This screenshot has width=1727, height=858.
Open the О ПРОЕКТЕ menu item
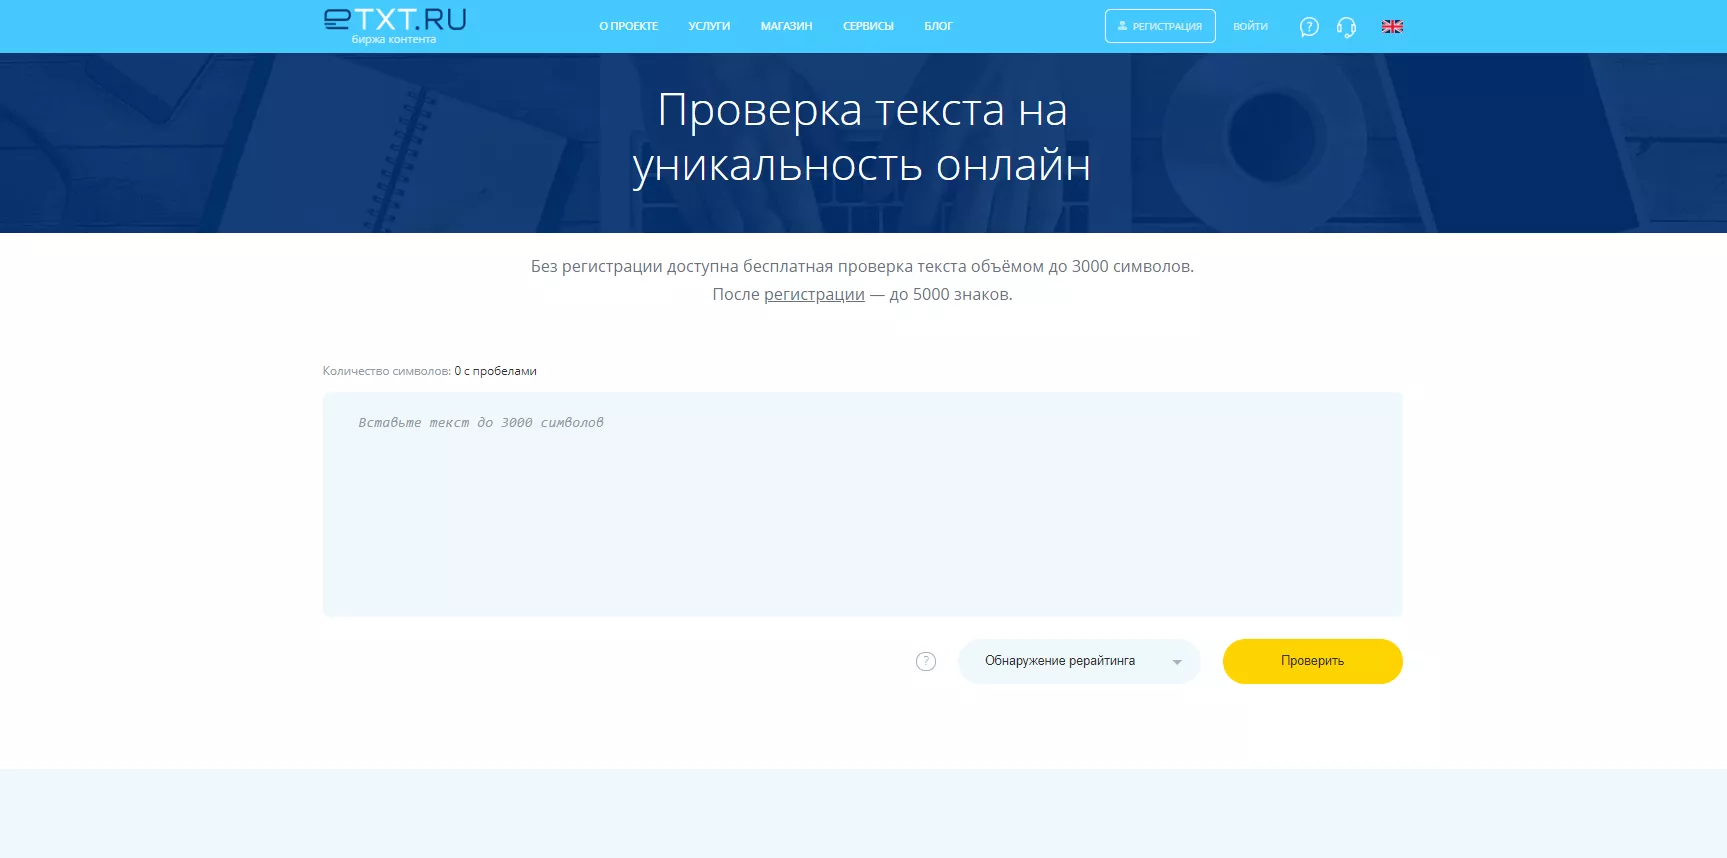tap(629, 26)
